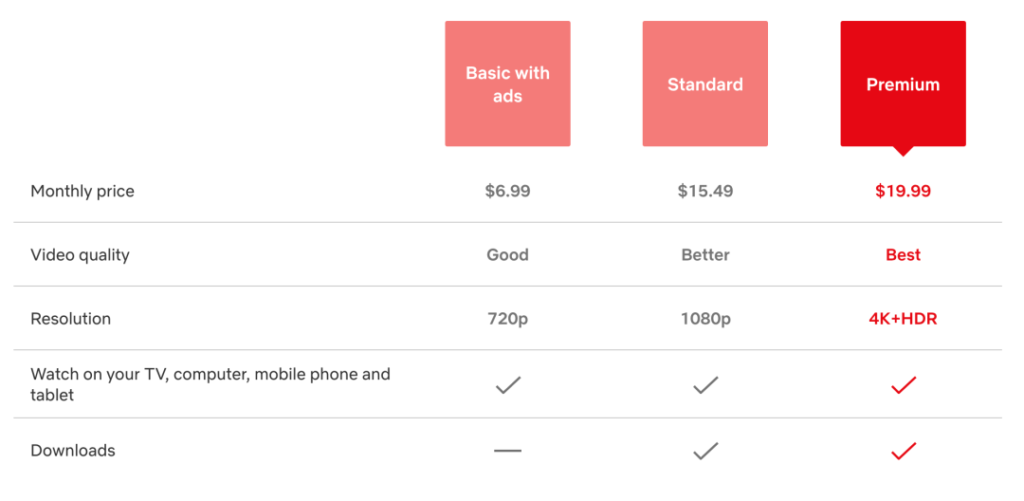The height and width of the screenshot is (501, 1024).
Task: Click the 720p resolution value
Action: point(507,319)
